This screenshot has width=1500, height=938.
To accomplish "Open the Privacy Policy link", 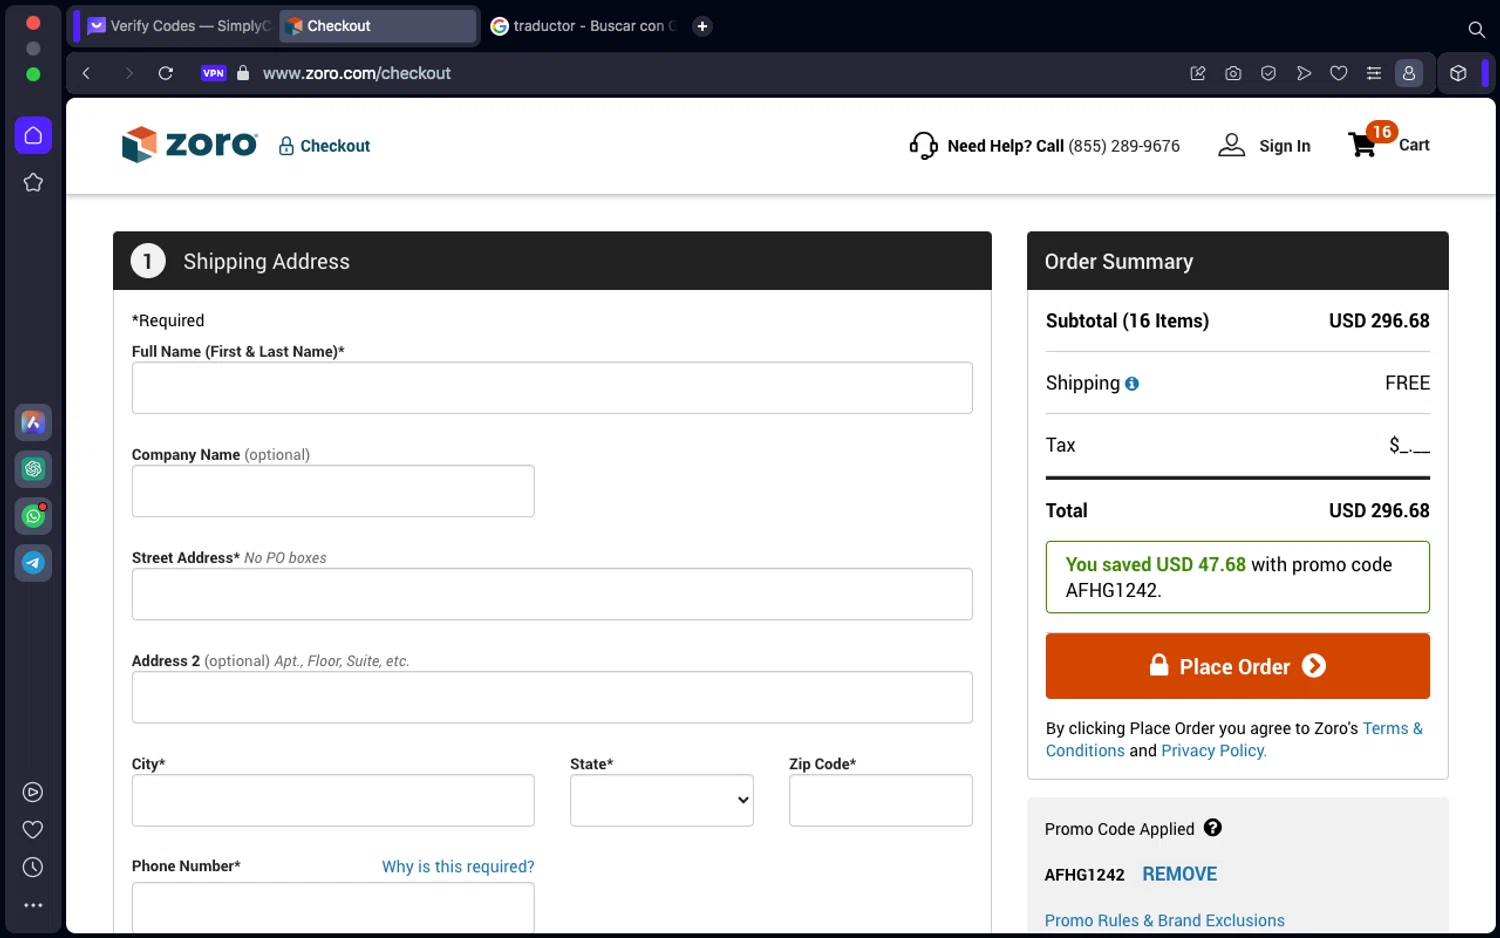I will click(x=1213, y=751).
